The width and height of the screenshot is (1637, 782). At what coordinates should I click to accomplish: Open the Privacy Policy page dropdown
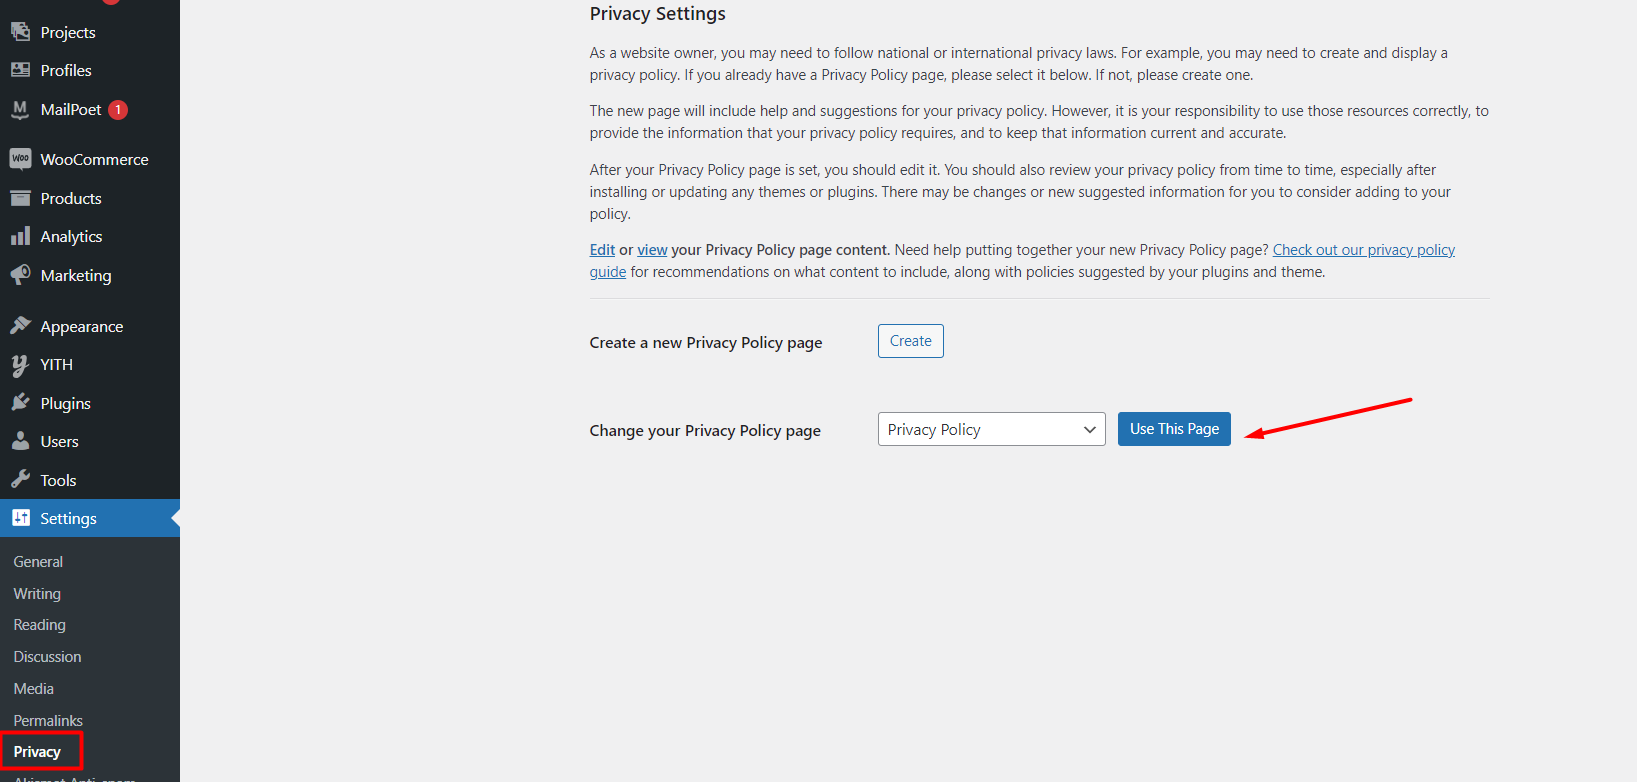990,429
